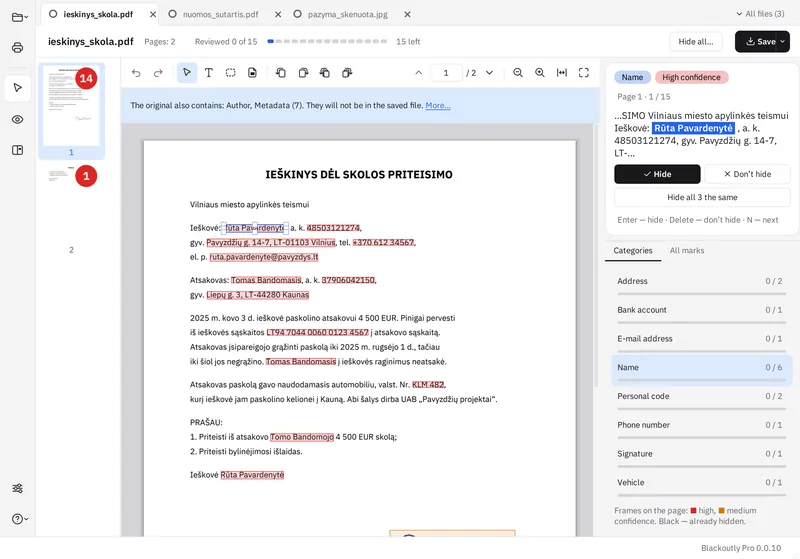This screenshot has width=800, height=559.
Task: Click Hide all 3 the same
Action: click(x=702, y=197)
